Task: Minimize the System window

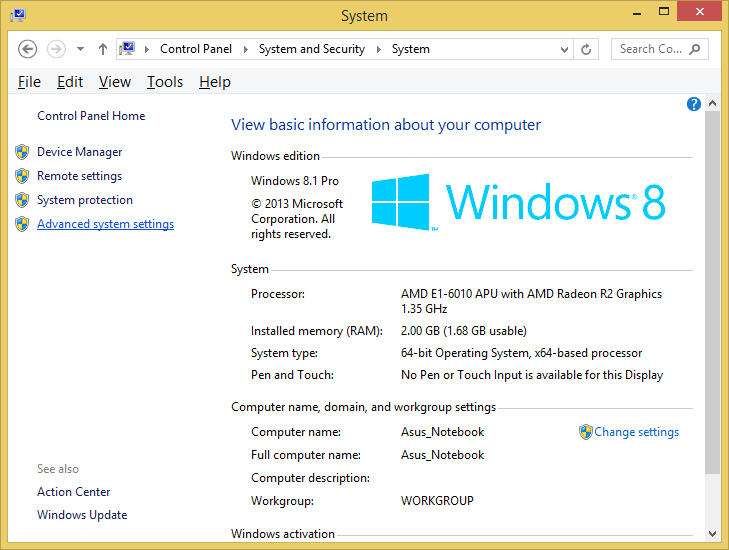Action: coord(637,12)
